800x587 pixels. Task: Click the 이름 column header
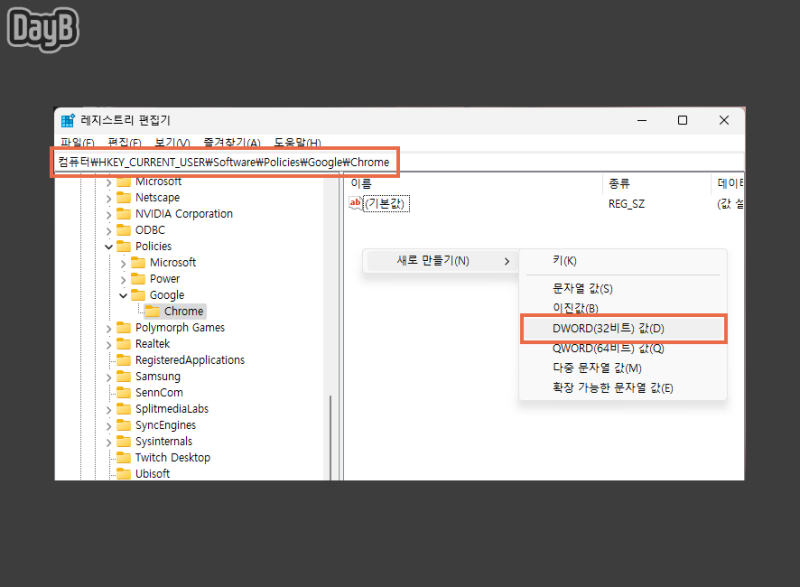[474, 183]
